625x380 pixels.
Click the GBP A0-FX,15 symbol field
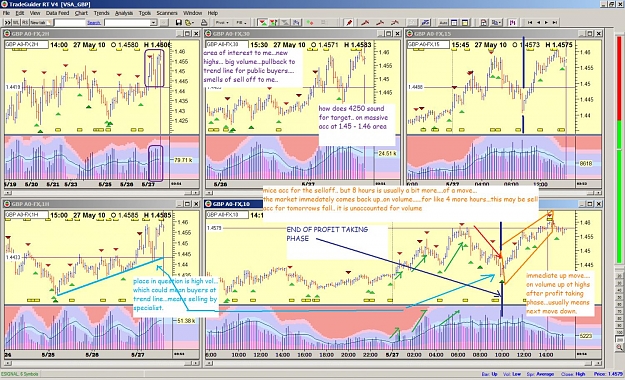pos(428,45)
